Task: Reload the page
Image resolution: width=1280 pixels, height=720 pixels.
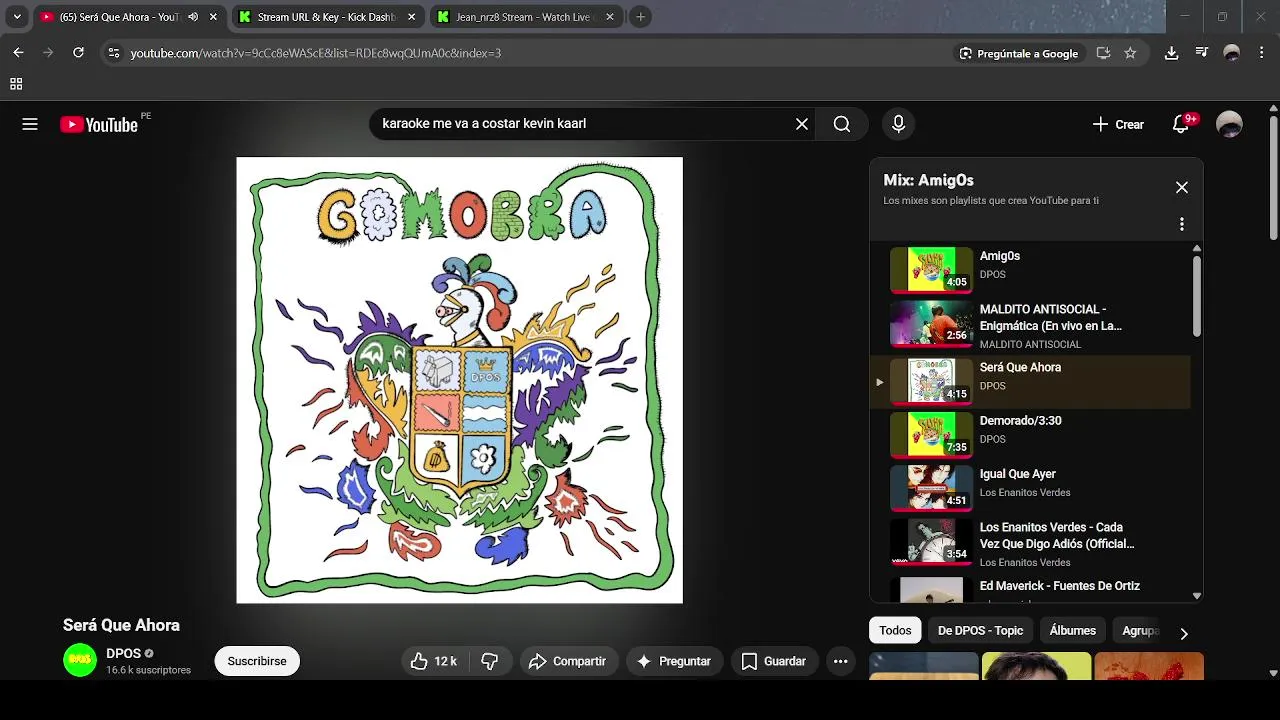Action: pos(78,53)
